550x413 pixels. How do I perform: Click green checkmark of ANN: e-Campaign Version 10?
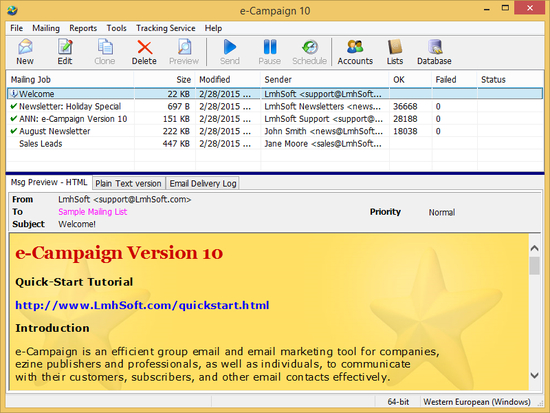coord(14,119)
